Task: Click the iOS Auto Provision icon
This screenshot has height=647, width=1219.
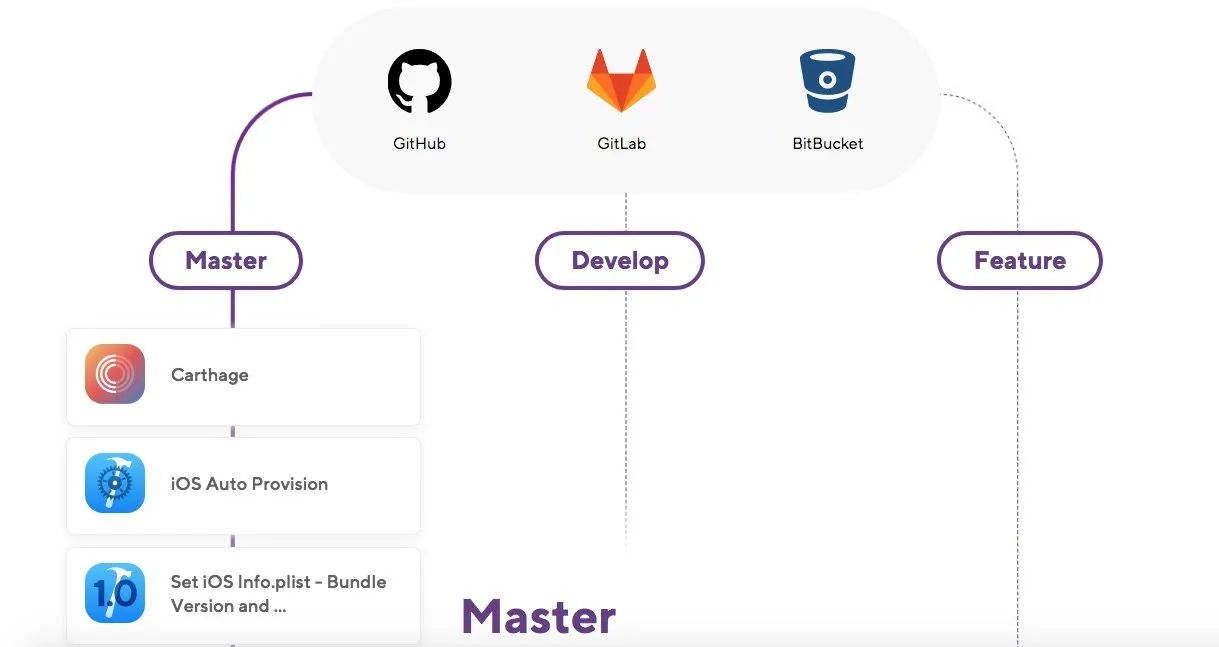Action: point(115,483)
